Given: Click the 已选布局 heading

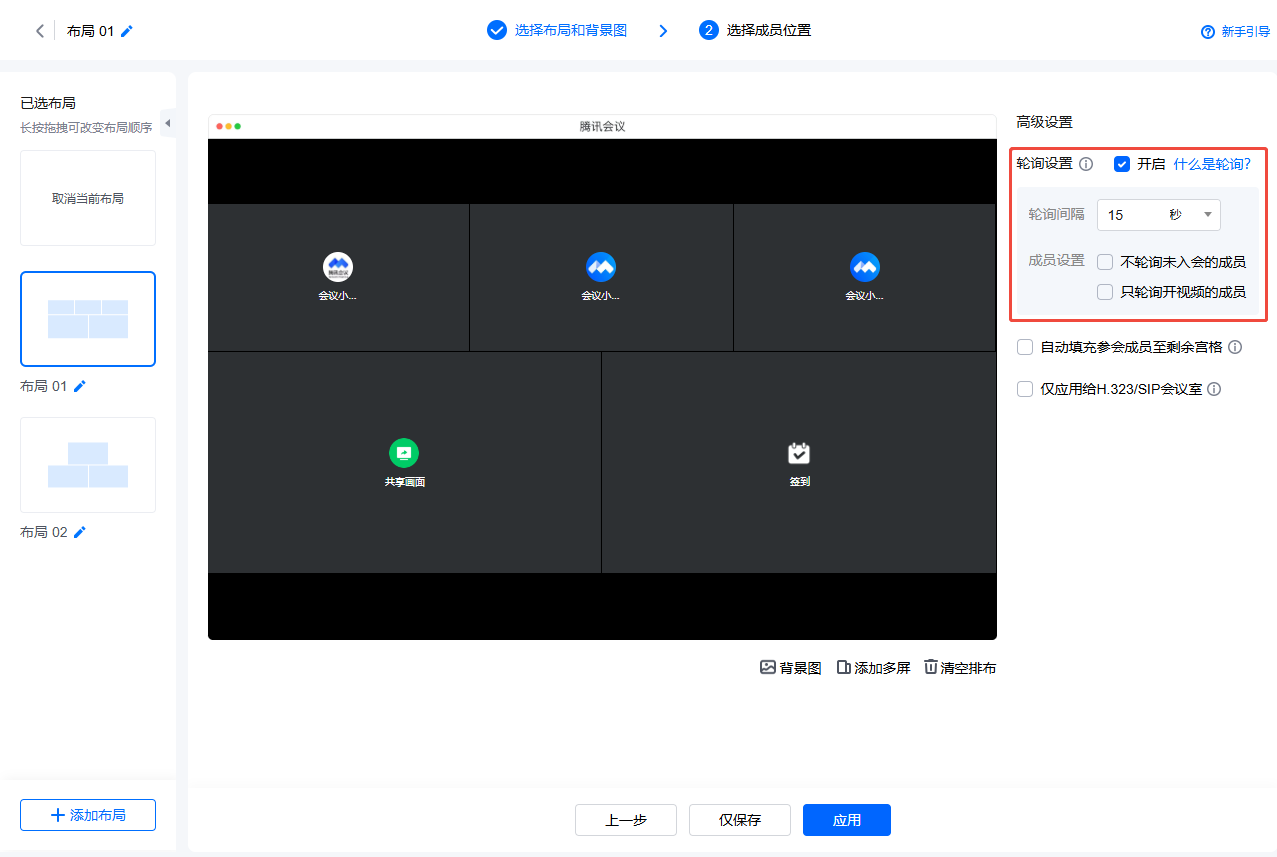Looking at the screenshot, I should (48, 103).
